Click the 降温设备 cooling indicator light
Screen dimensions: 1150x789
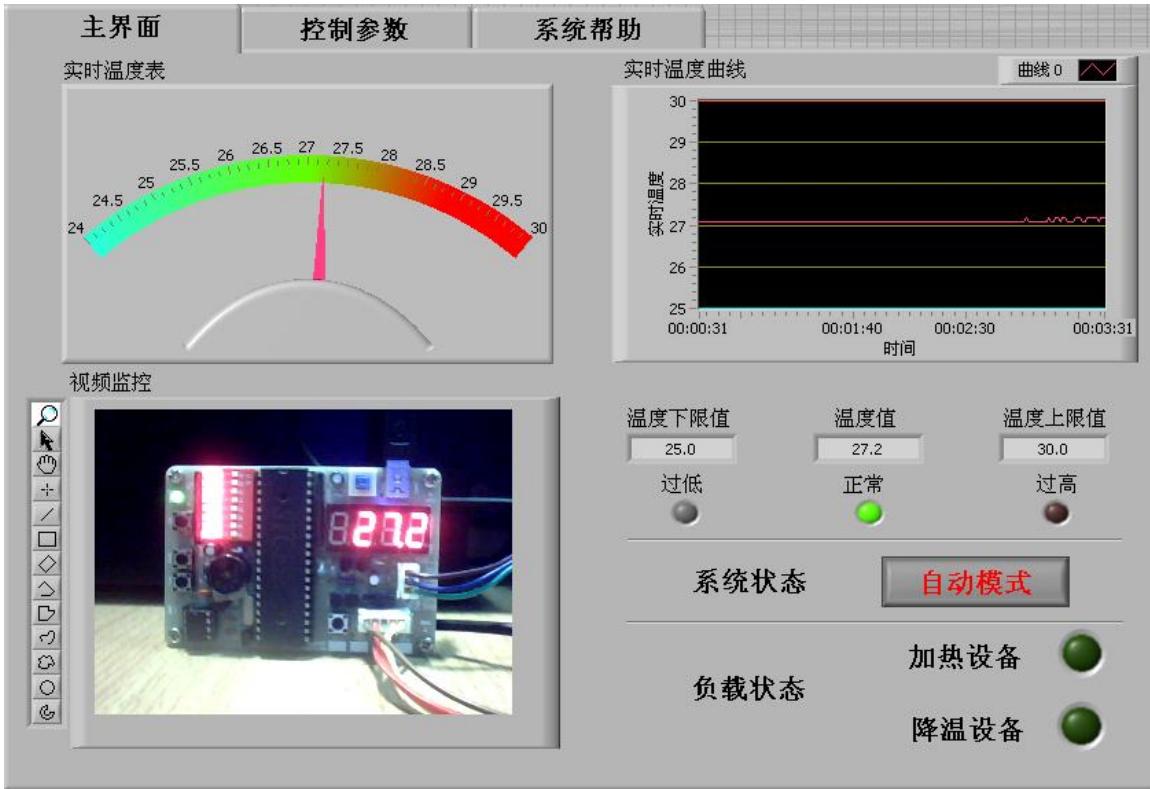coord(1081,727)
